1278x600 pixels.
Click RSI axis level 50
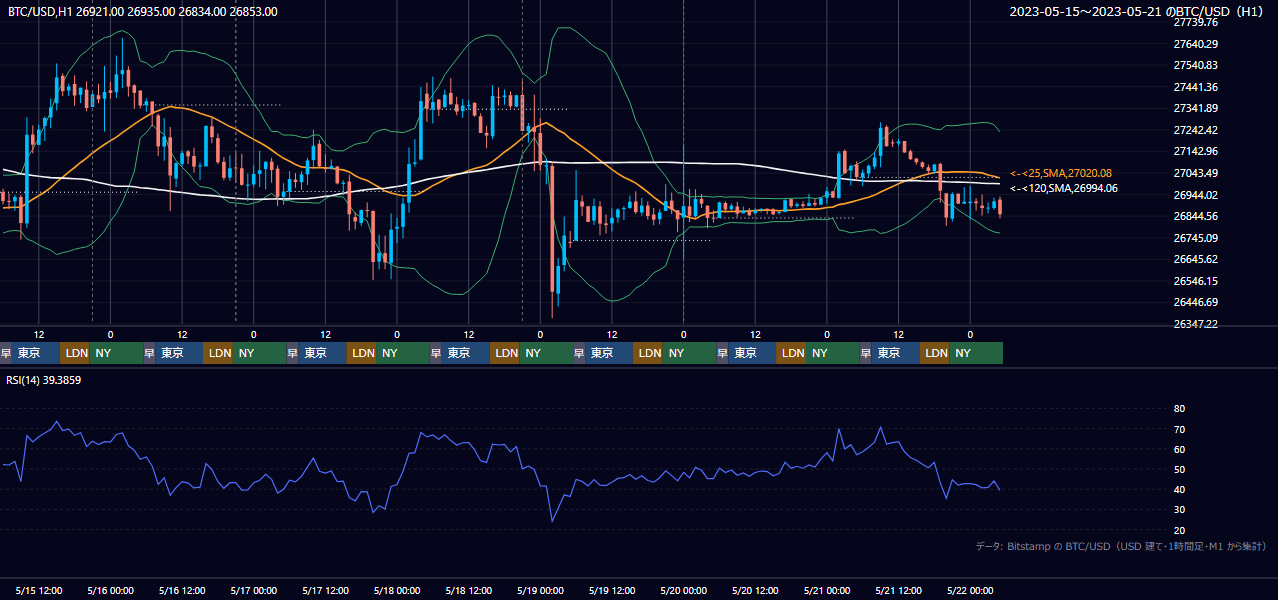tap(1179, 469)
